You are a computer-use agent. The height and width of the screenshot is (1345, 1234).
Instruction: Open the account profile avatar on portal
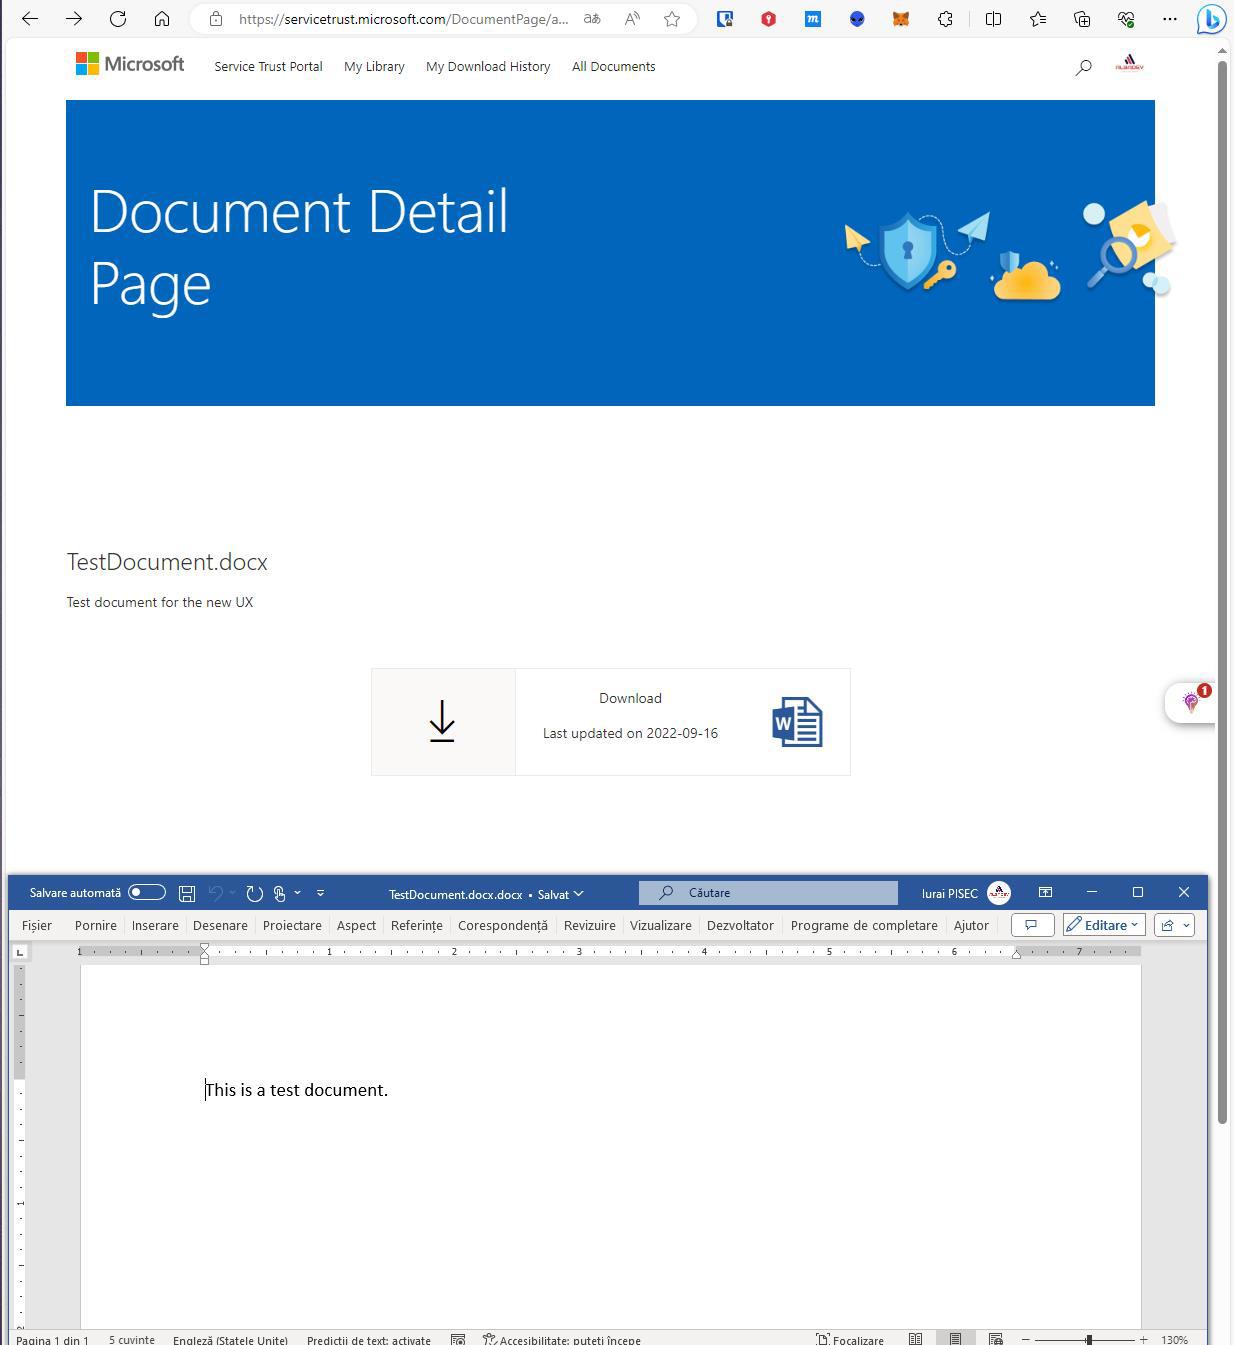click(1129, 64)
